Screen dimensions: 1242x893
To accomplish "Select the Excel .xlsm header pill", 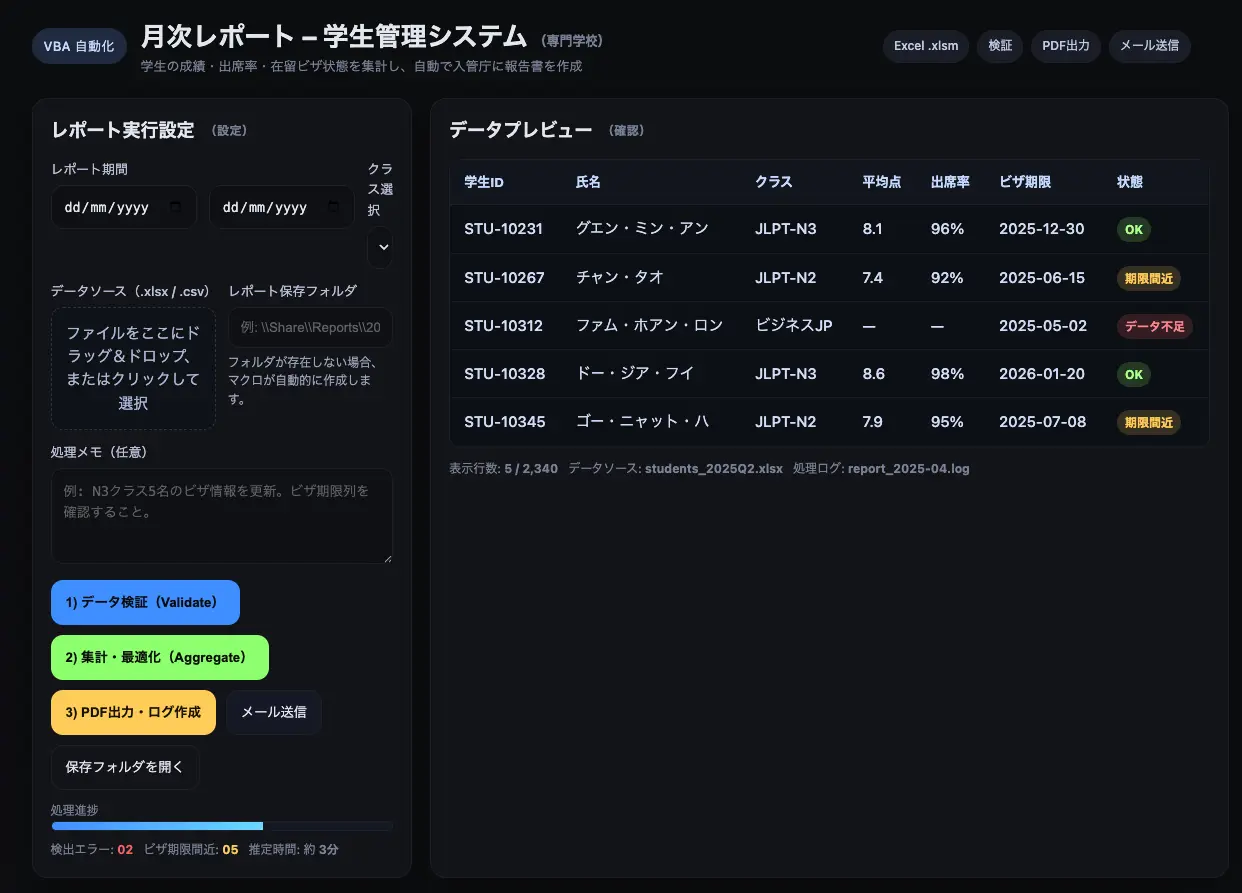I will click(926, 46).
